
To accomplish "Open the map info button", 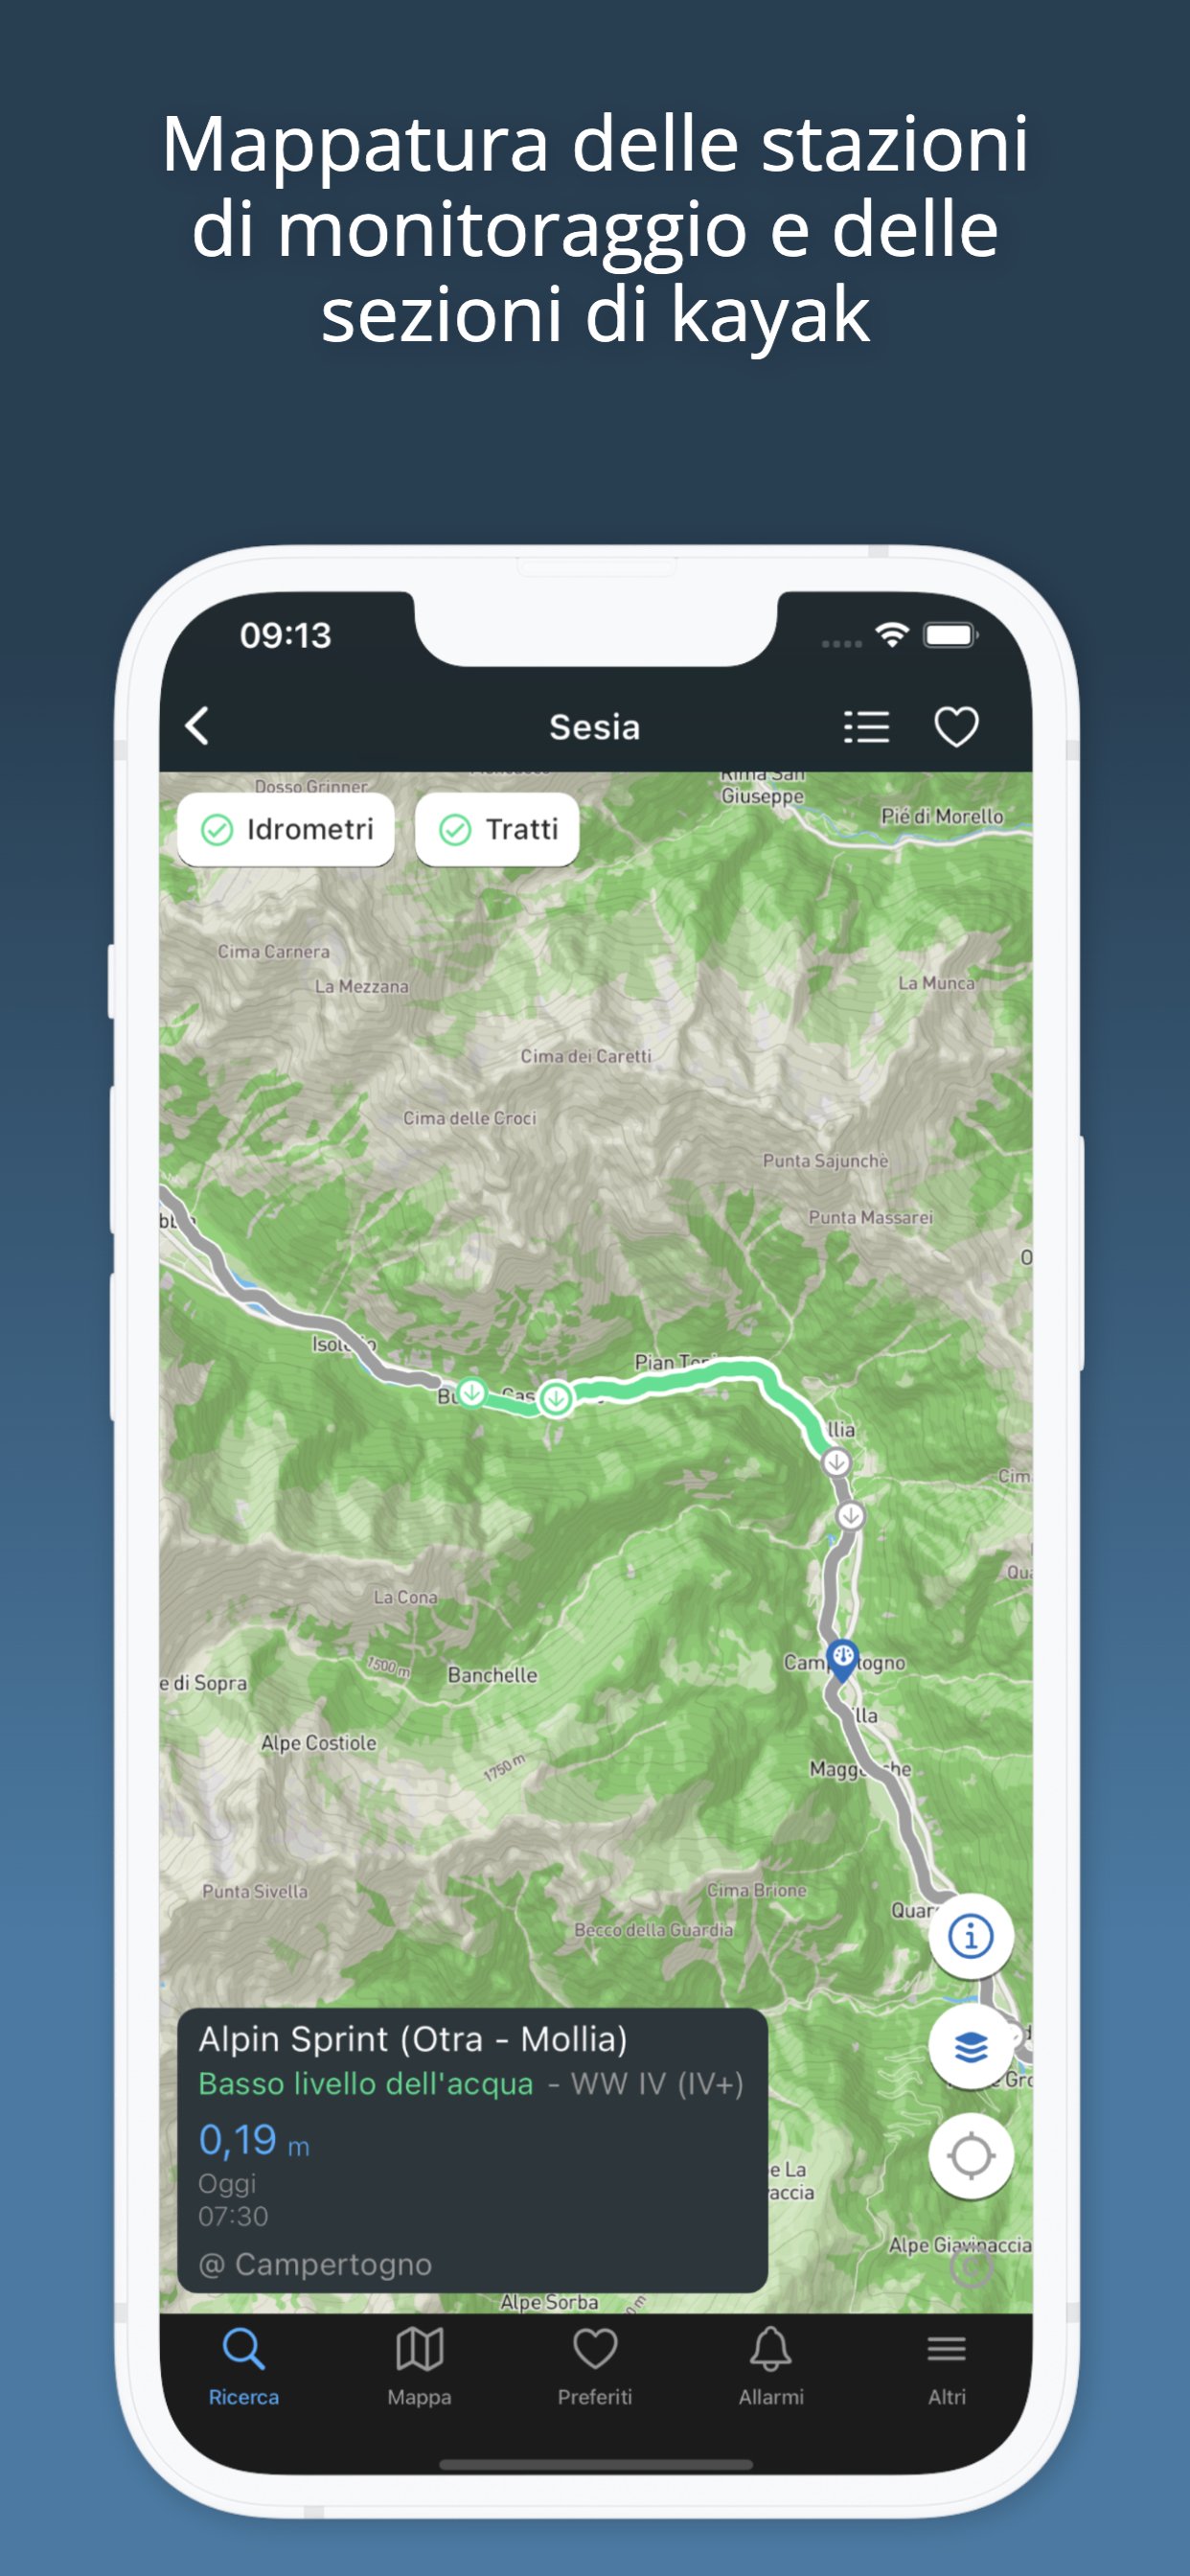I will click(970, 1936).
